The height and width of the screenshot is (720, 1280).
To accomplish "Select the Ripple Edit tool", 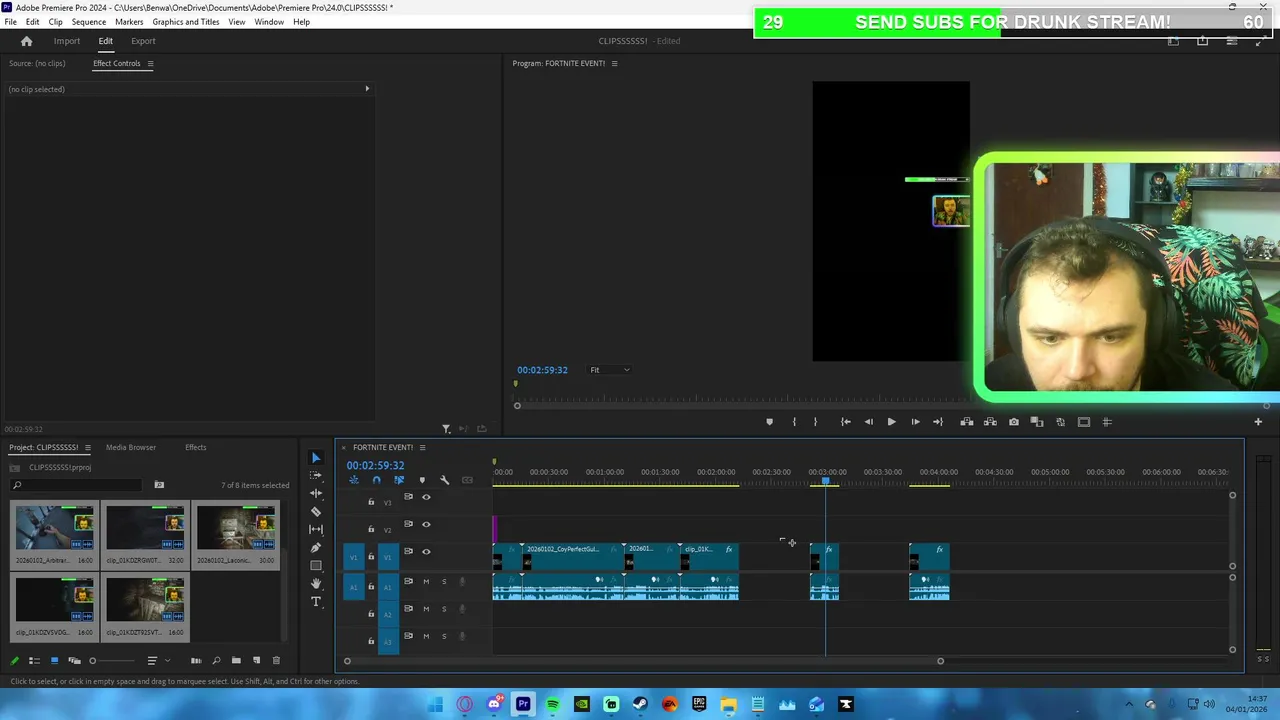I will click(x=316, y=494).
